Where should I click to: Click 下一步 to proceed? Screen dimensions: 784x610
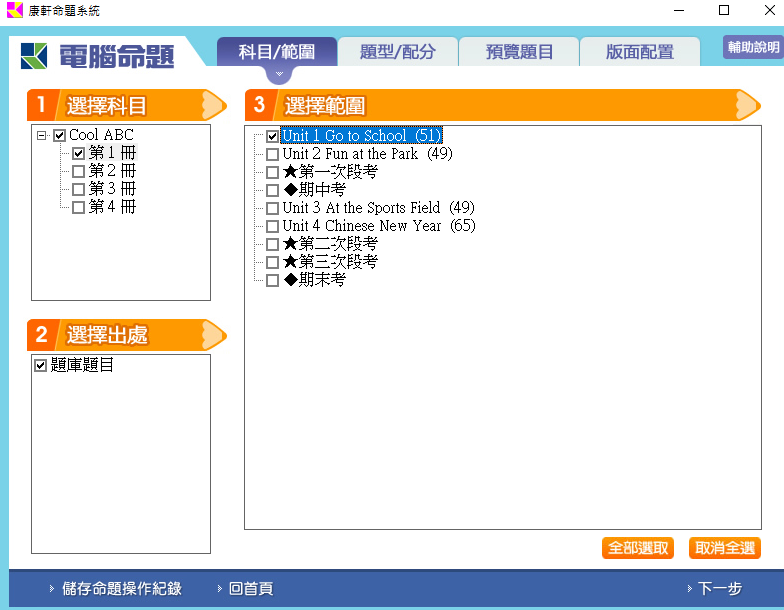(x=719, y=589)
